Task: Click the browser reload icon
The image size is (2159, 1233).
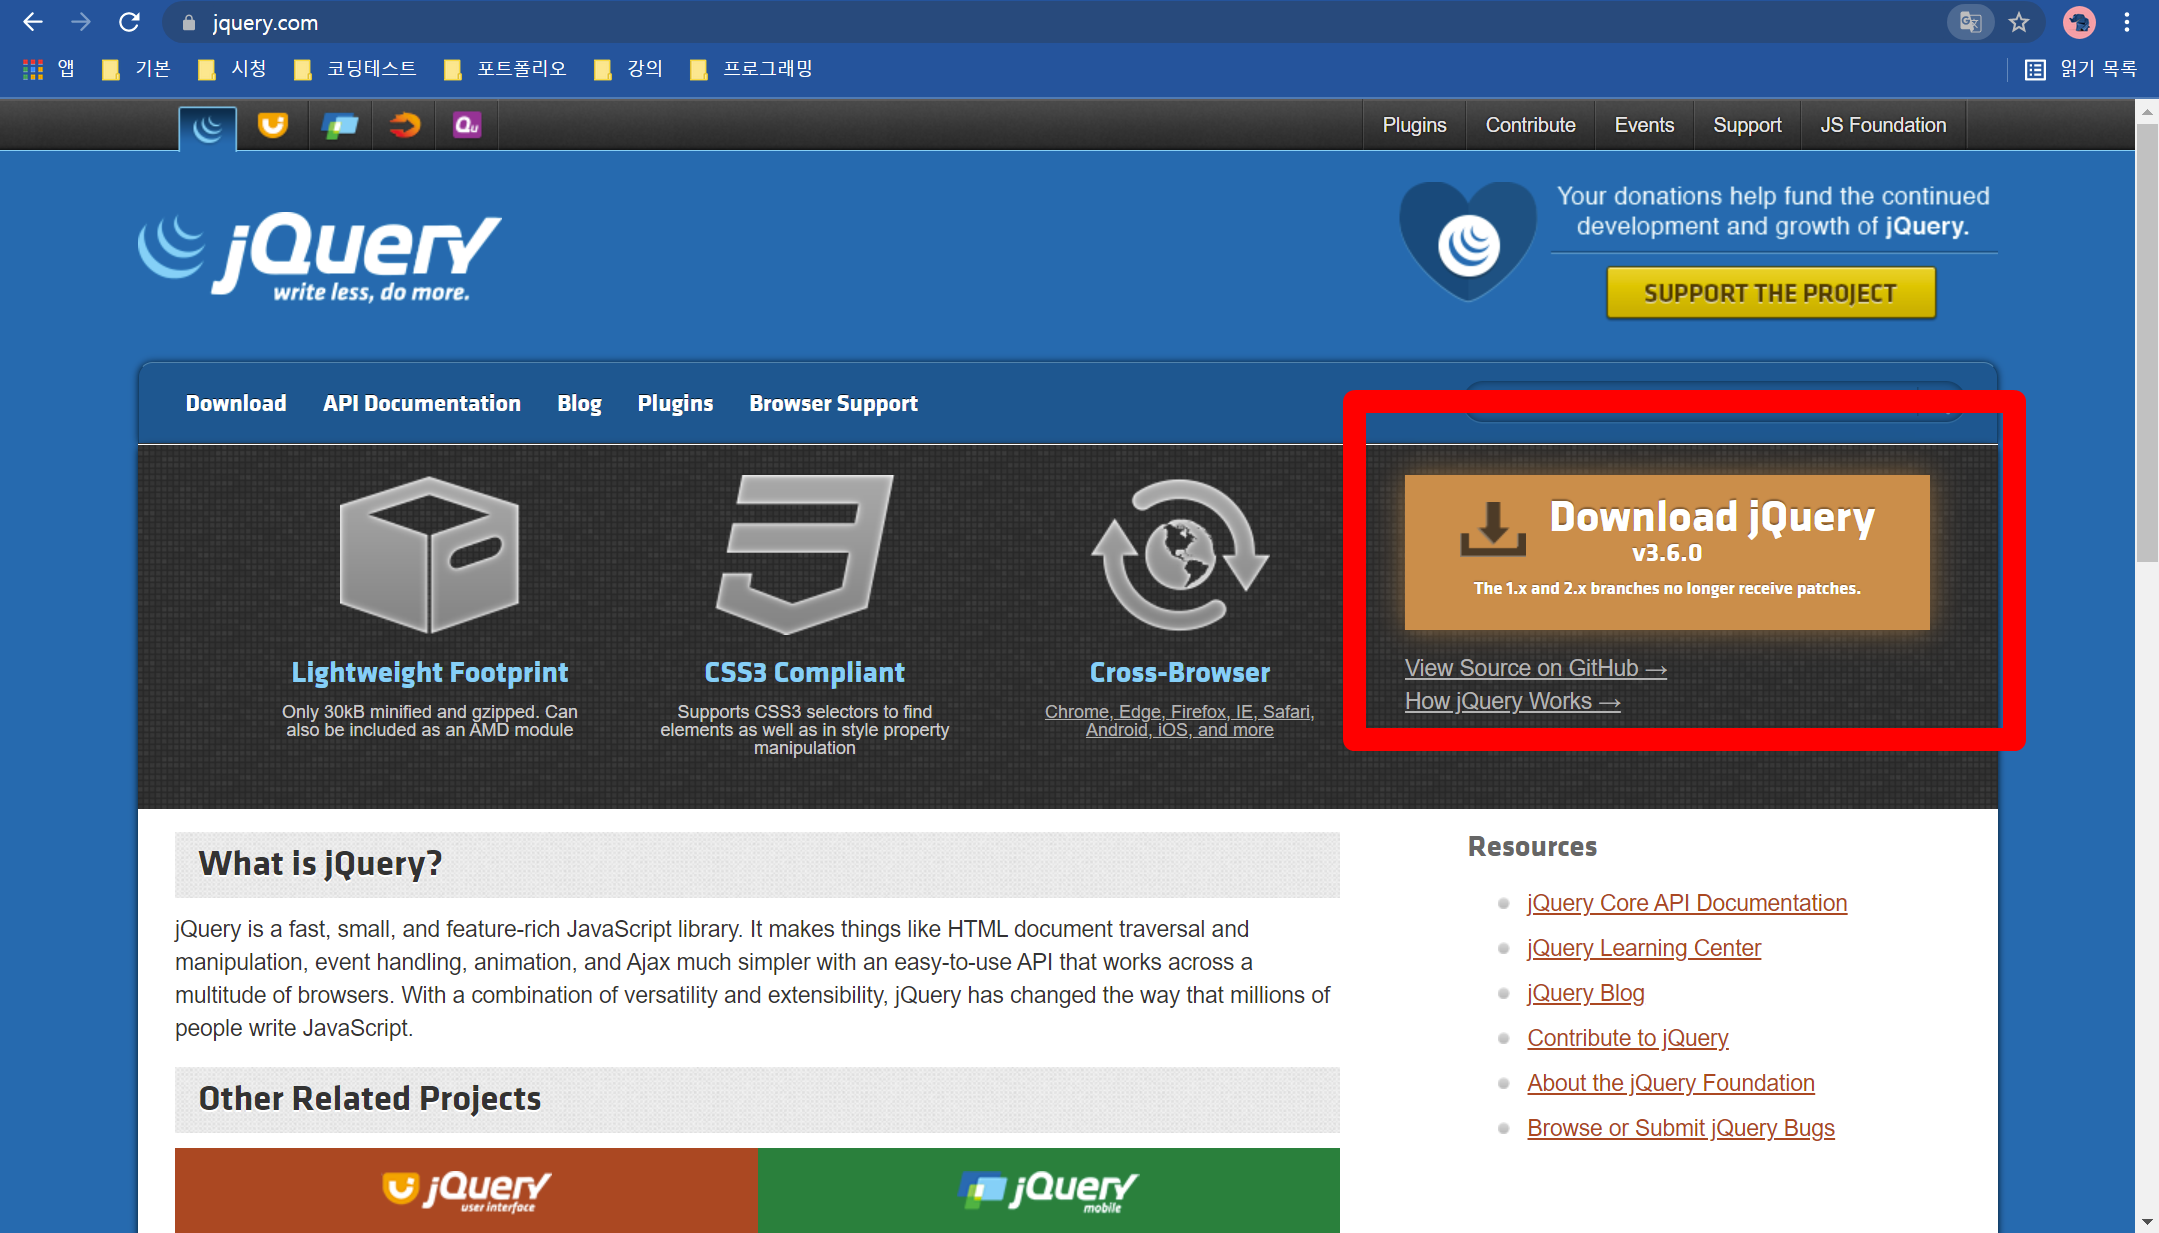Action: coord(129,22)
